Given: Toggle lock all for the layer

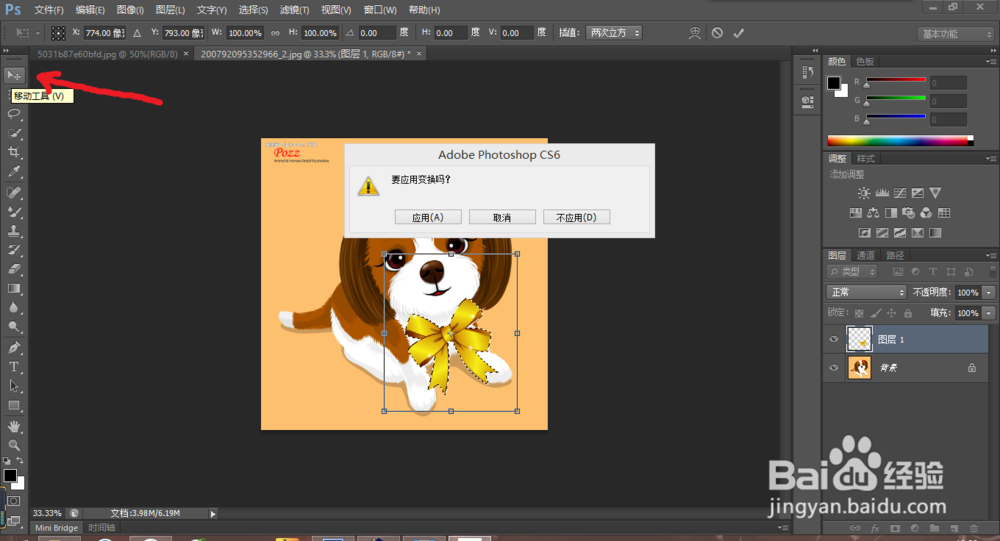Looking at the screenshot, I should (x=908, y=313).
